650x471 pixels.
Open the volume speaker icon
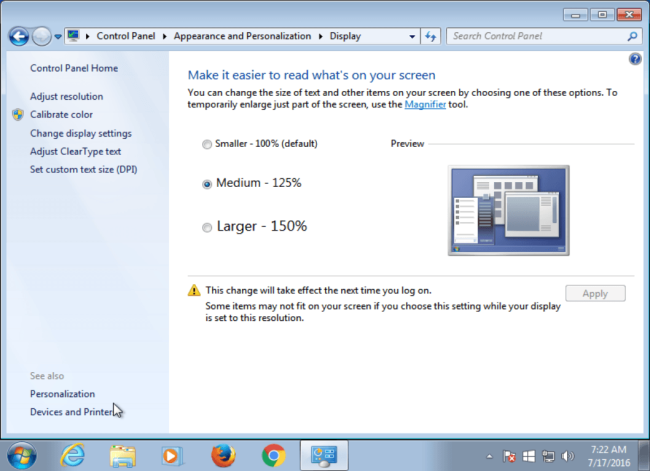click(x=567, y=456)
